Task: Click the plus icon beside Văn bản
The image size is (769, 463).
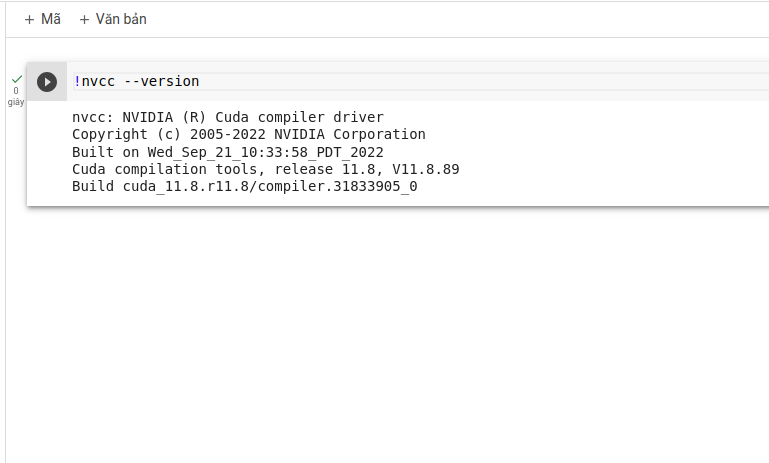Action: point(84,19)
